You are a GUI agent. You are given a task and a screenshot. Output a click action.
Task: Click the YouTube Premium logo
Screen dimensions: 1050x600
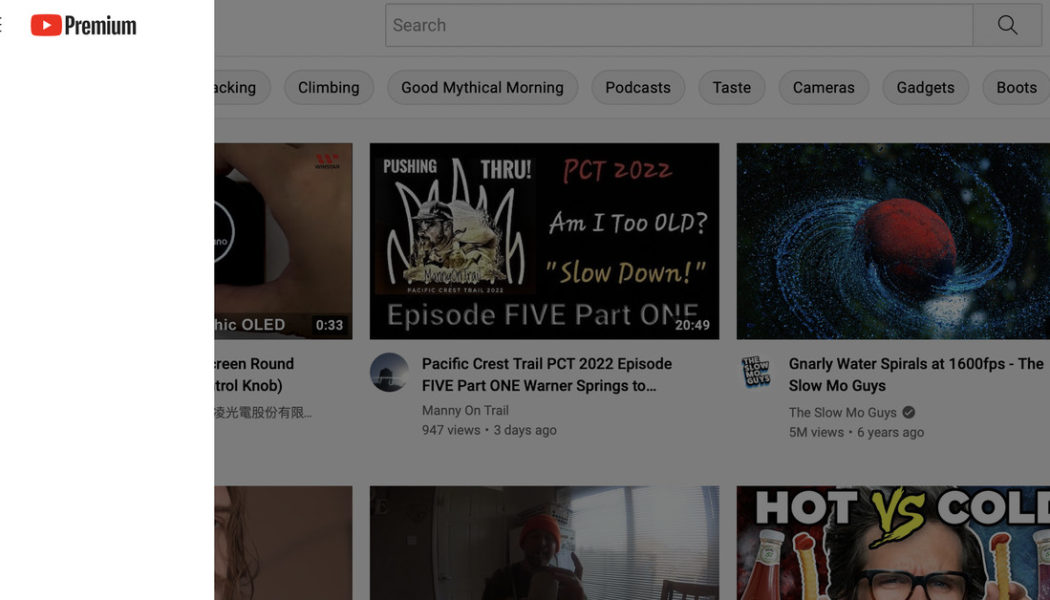83,25
